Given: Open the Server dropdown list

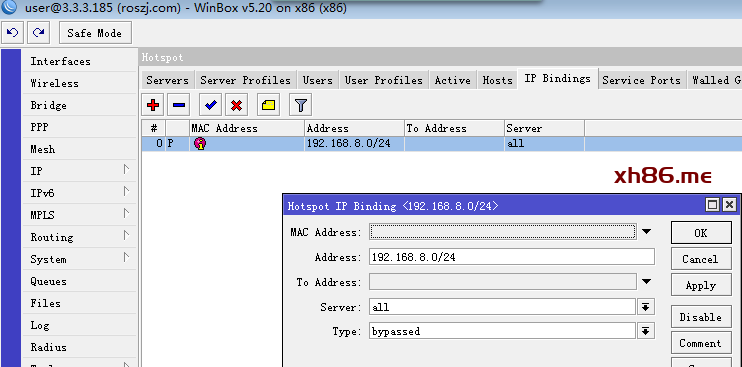Looking at the screenshot, I should tap(645, 306).
